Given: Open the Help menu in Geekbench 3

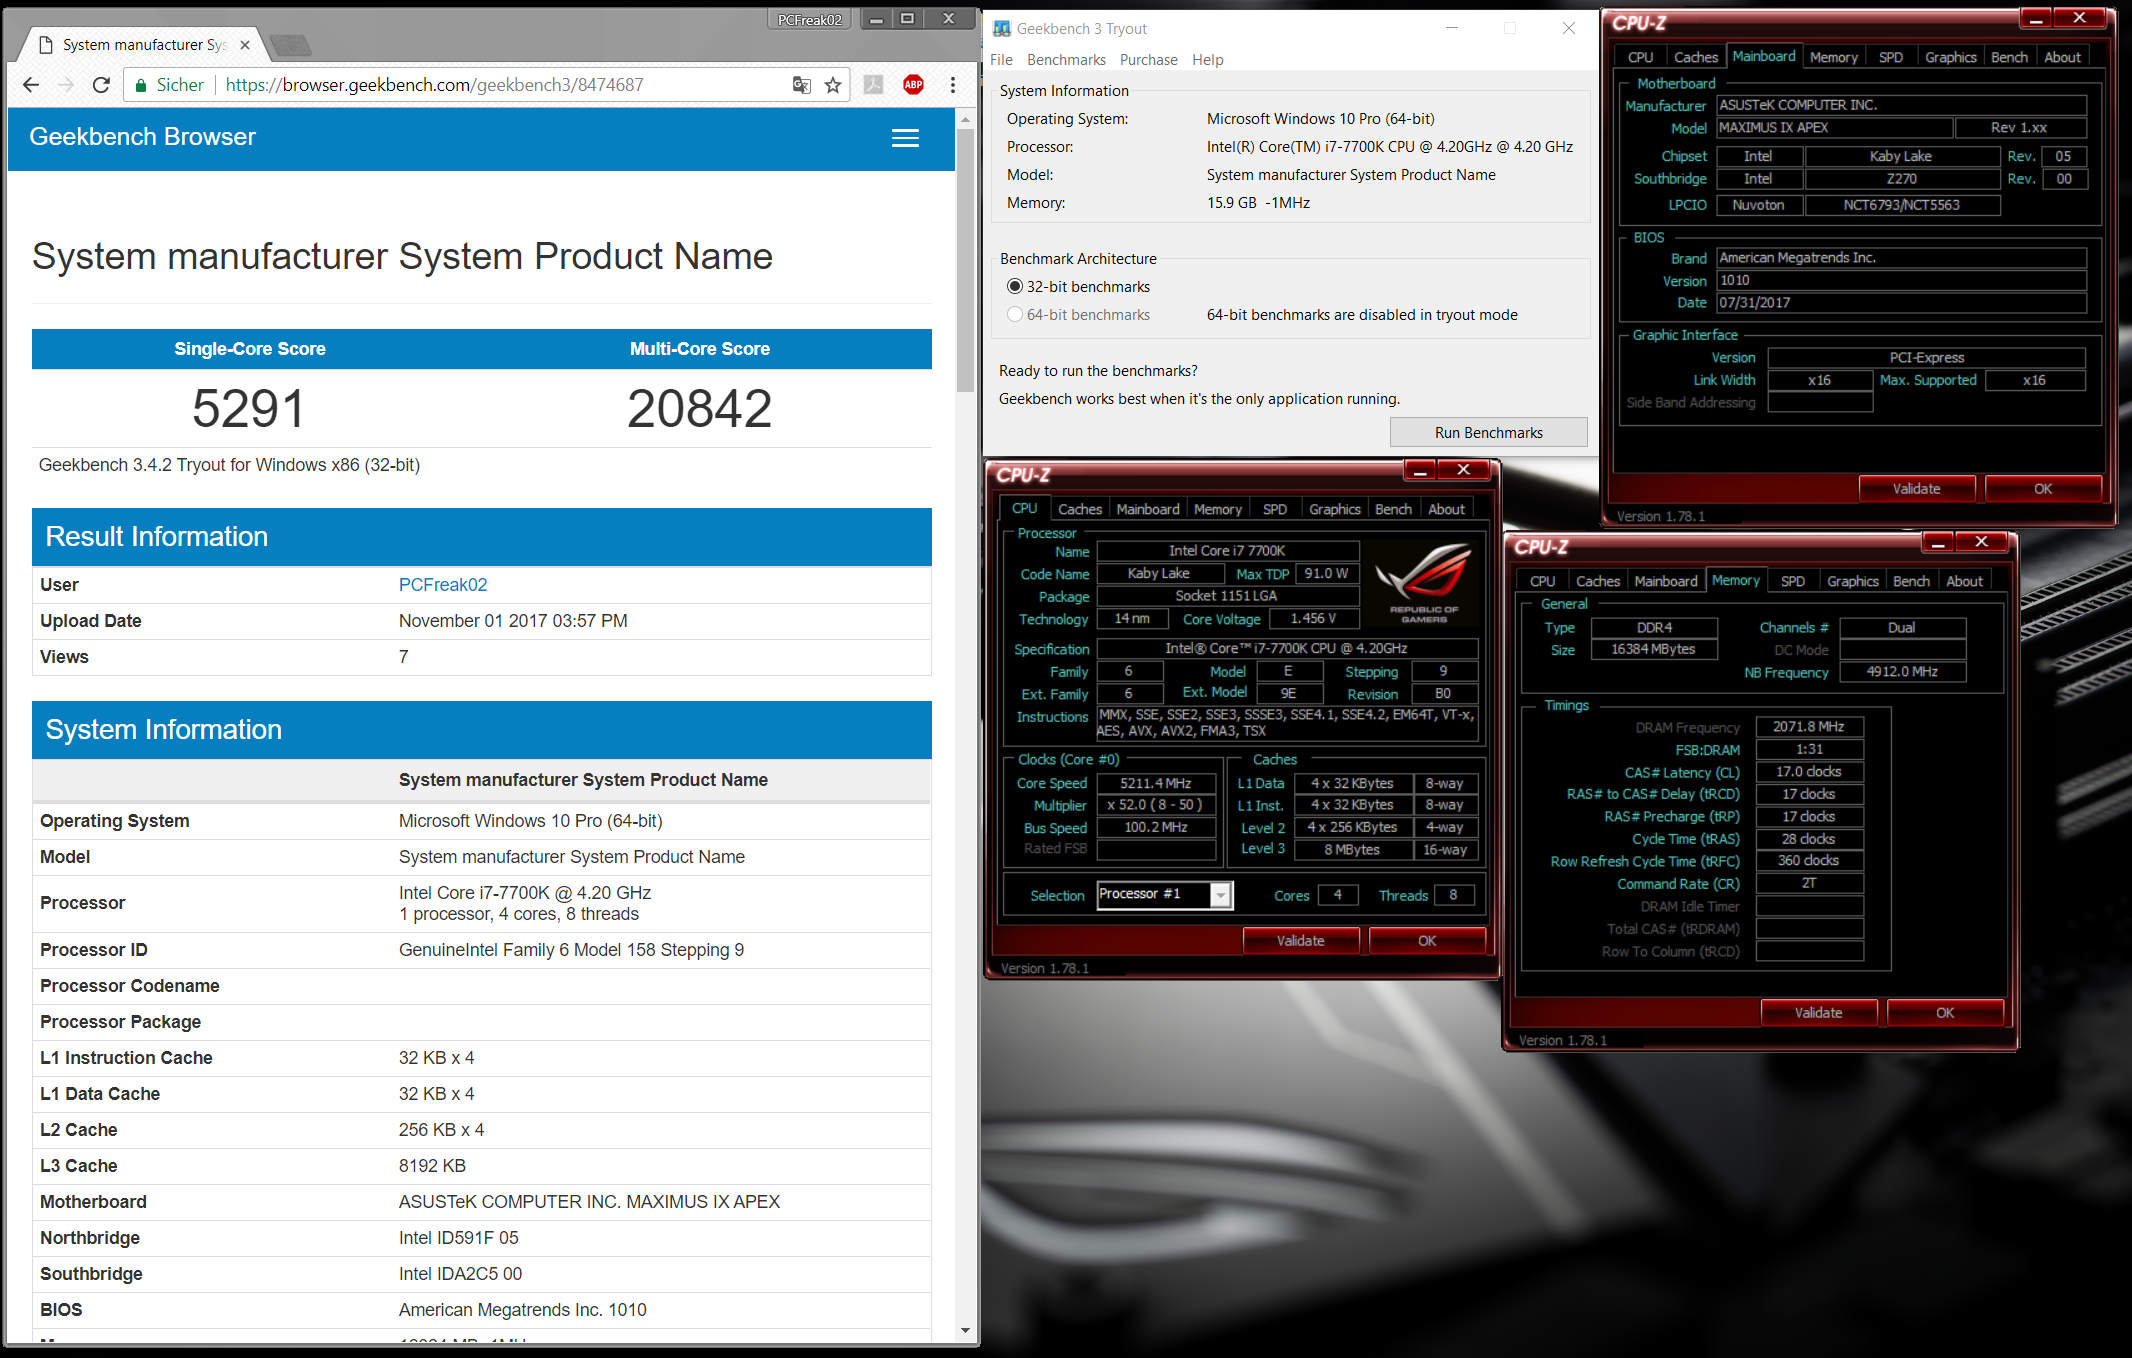Looking at the screenshot, I should pyautogui.click(x=1207, y=60).
